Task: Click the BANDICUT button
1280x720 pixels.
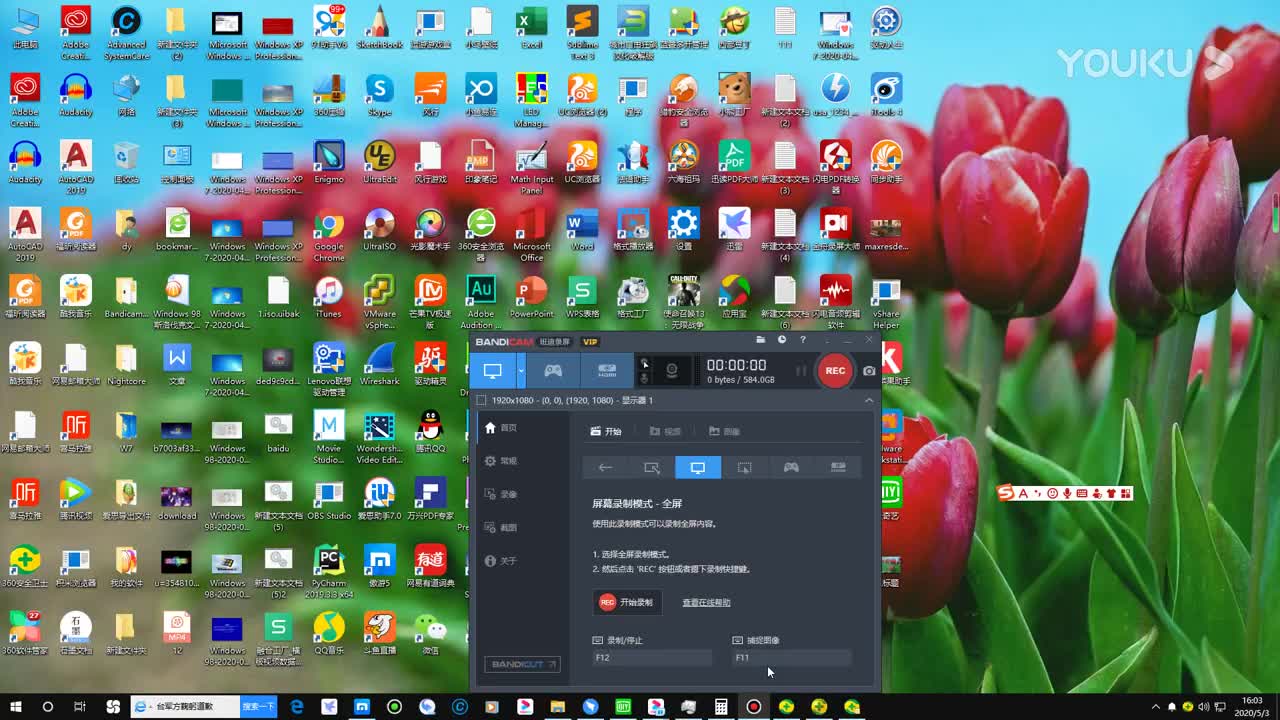Action: pos(522,664)
